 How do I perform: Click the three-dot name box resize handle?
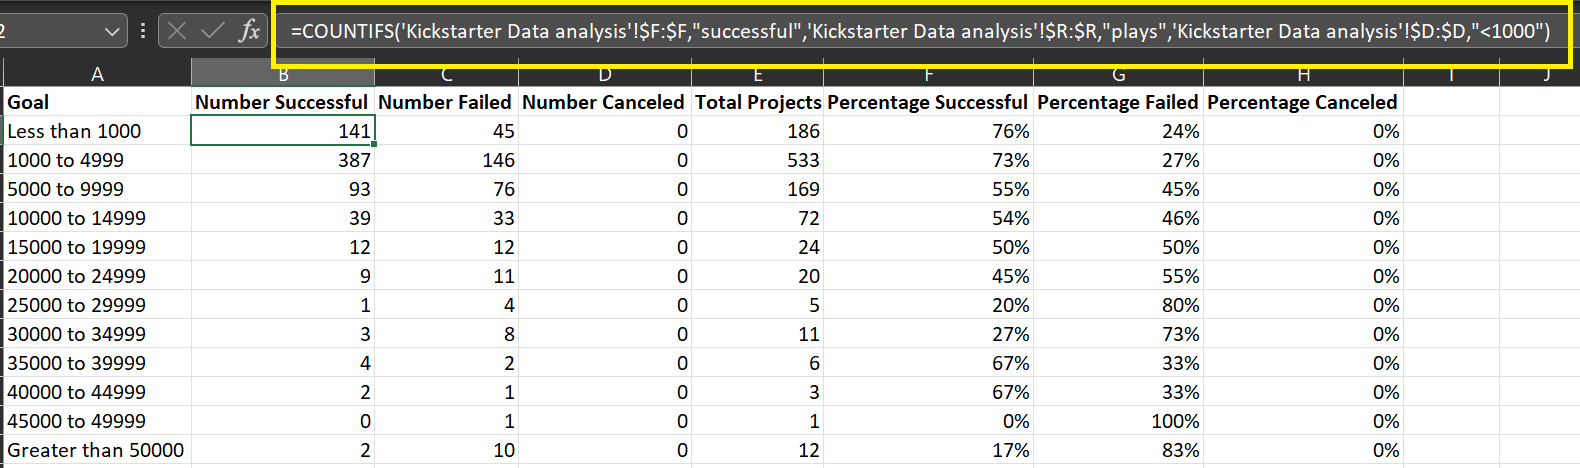click(143, 31)
